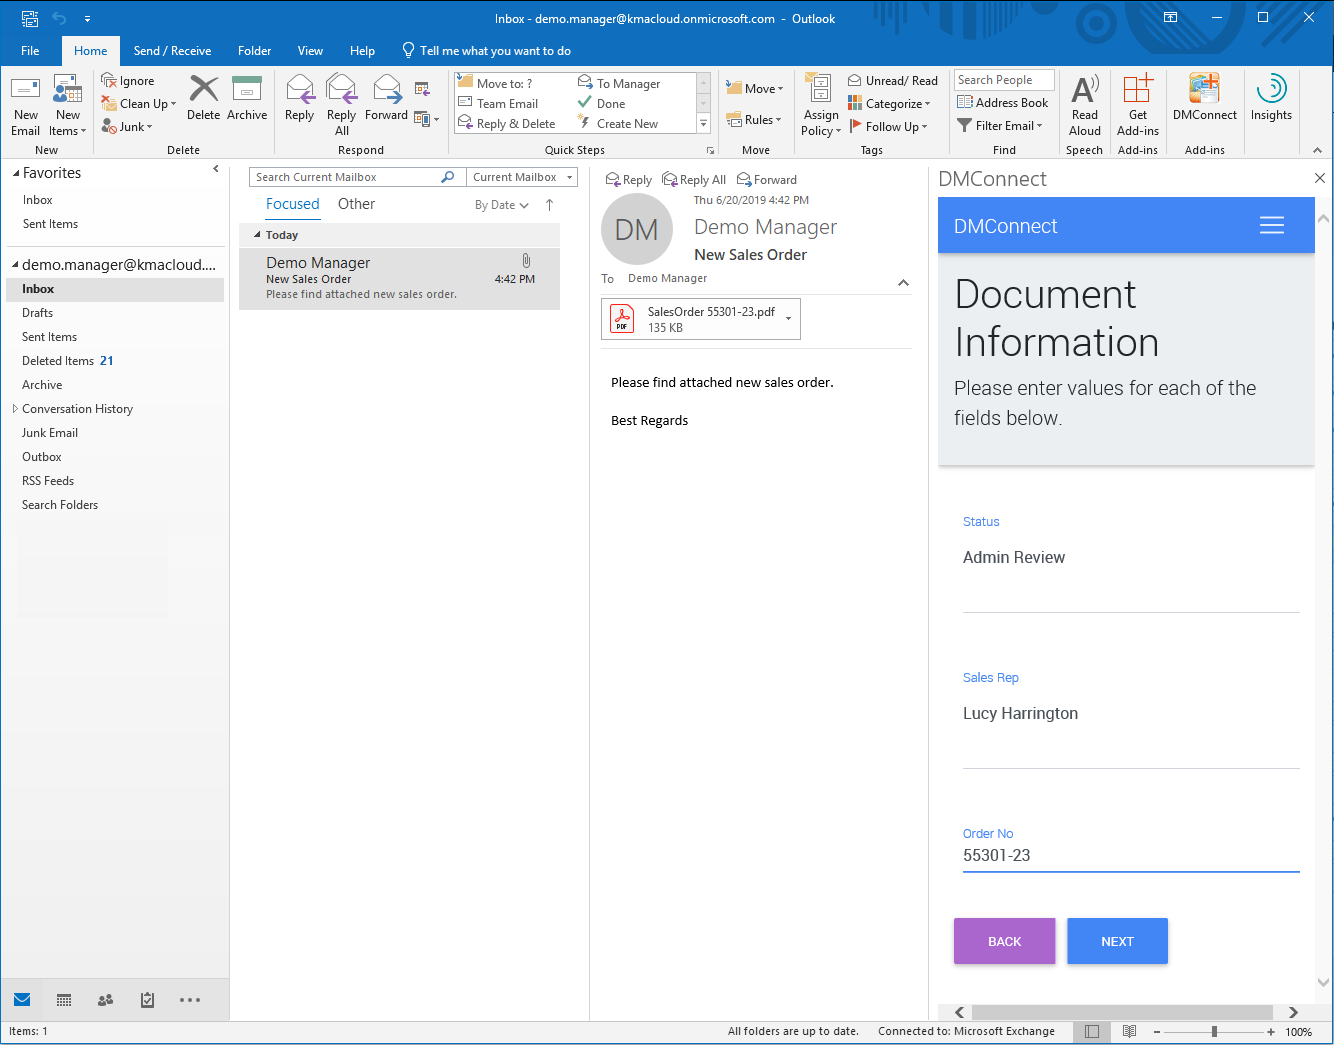Open the SalesOrder 55301-23.pdf attachment dropdown arrow
Screen dimensions: 1334x1045
(x=789, y=319)
